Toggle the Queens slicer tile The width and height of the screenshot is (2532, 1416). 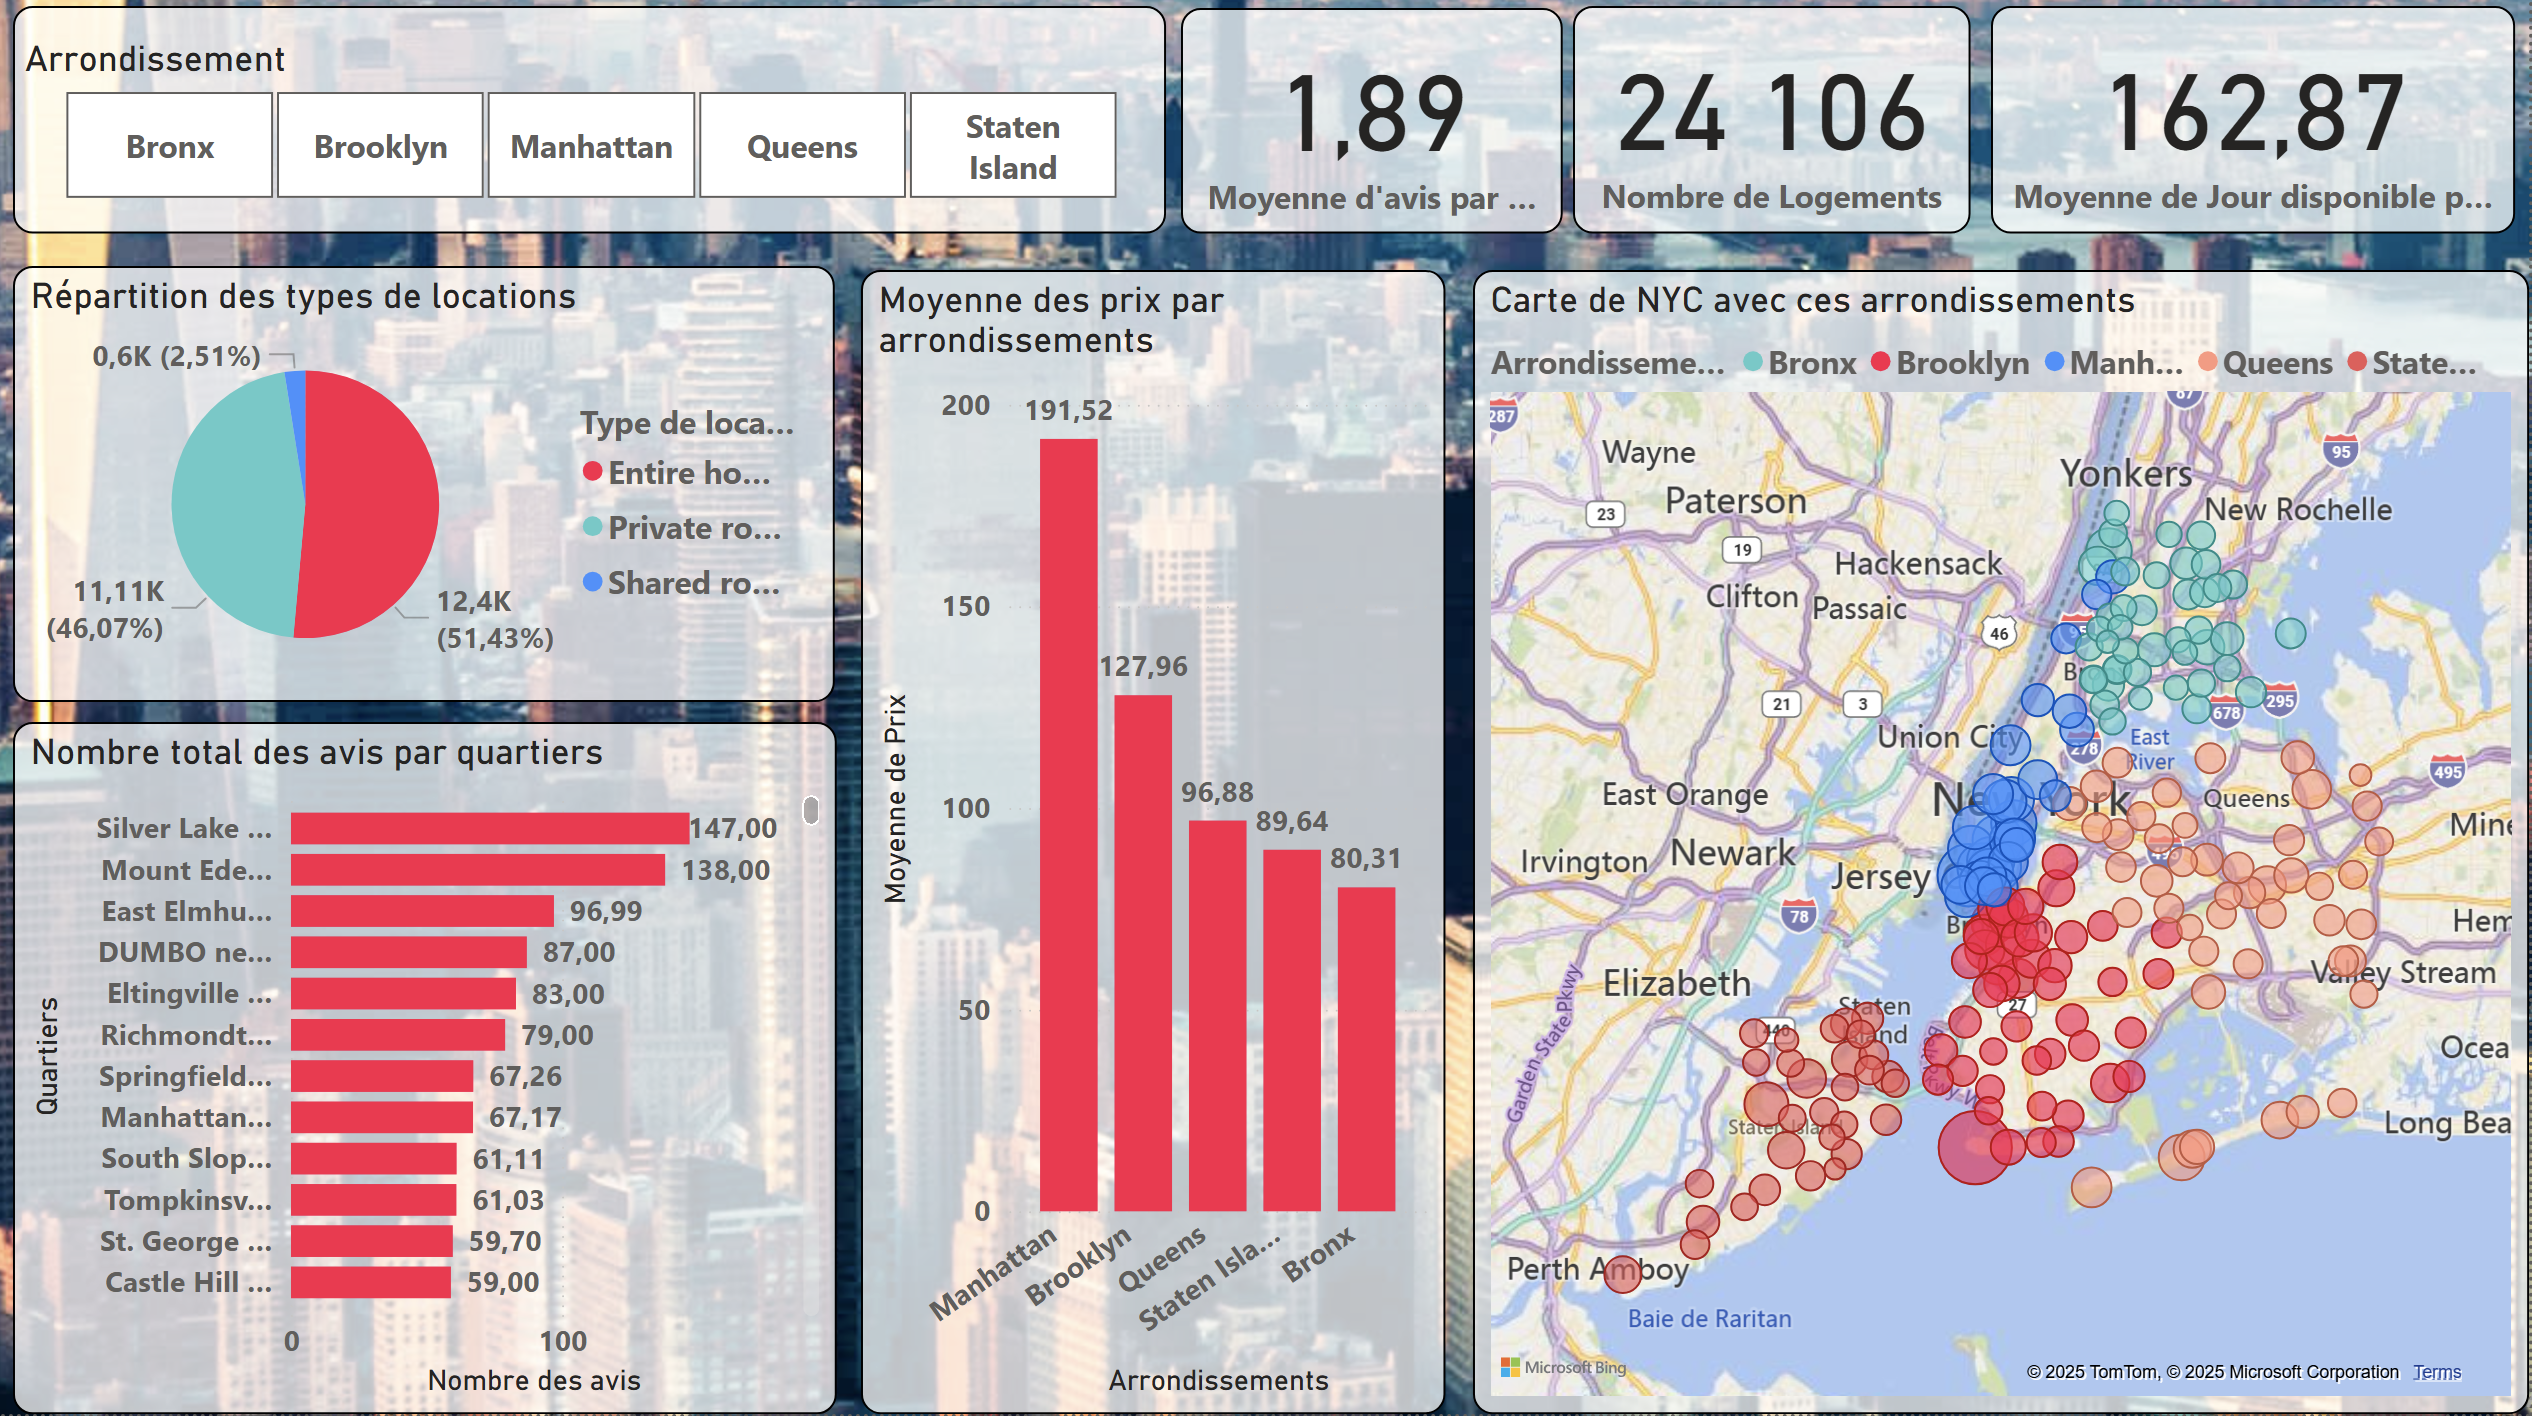click(x=802, y=146)
